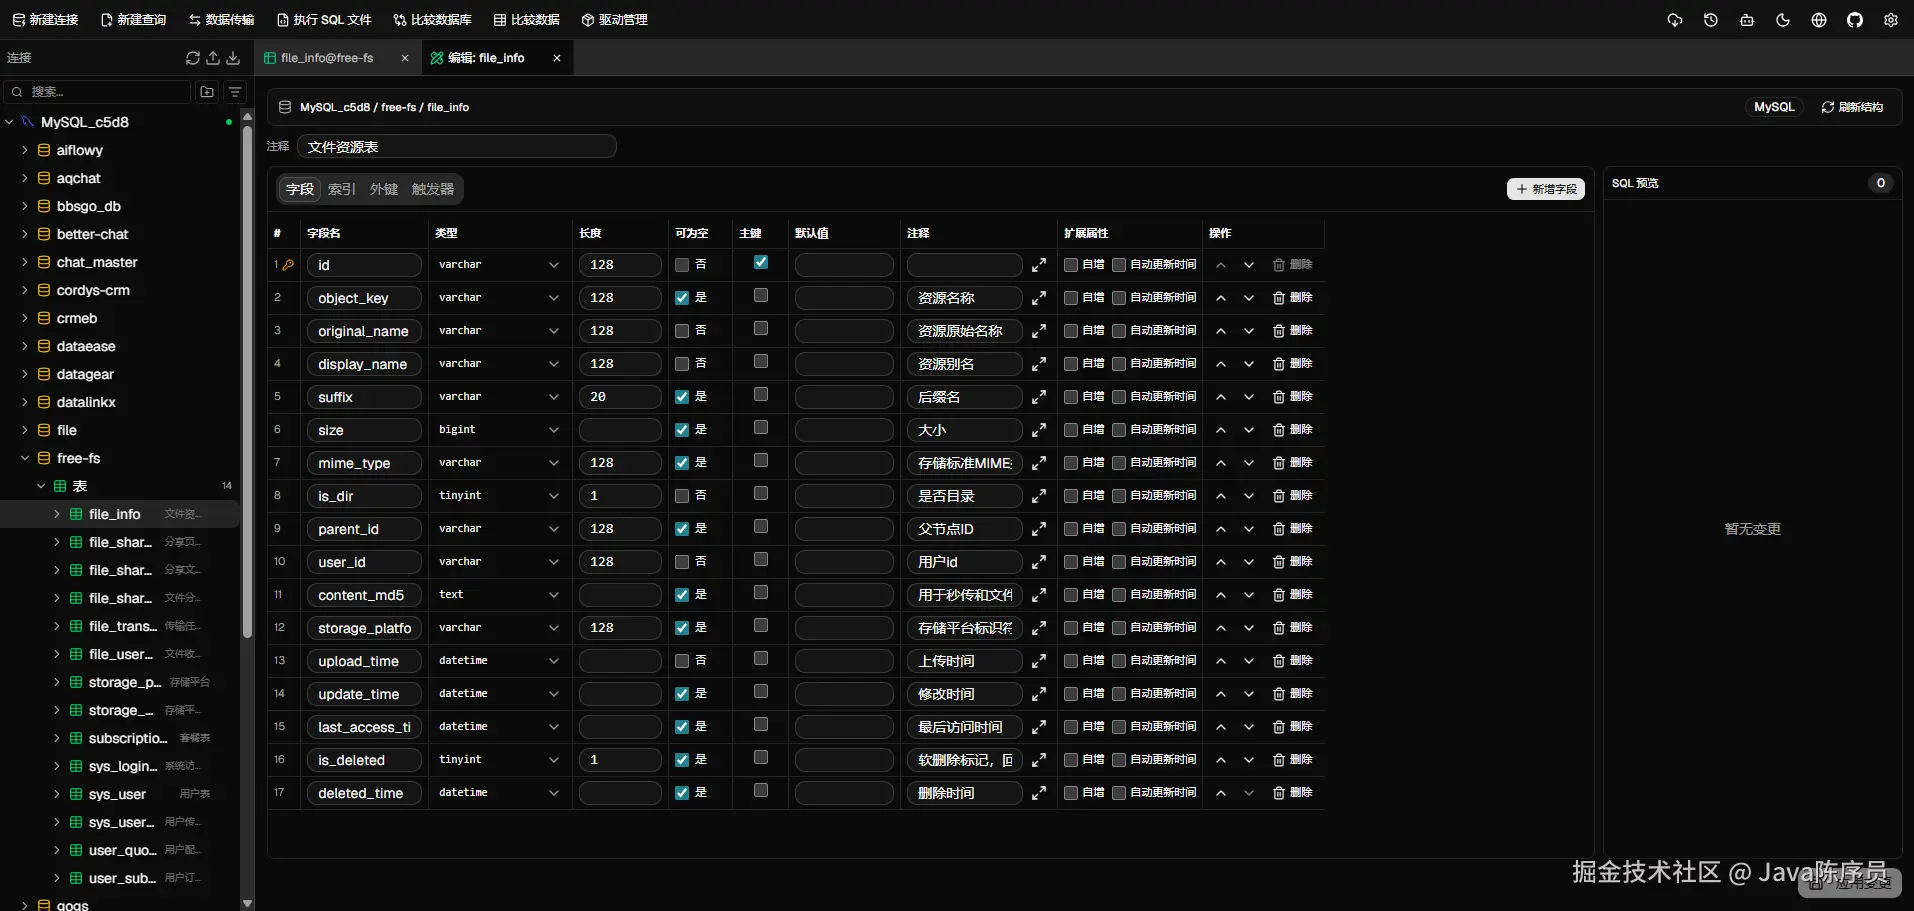Select 字段 tab
This screenshot has height=911, width=1914.
[299, 189]
